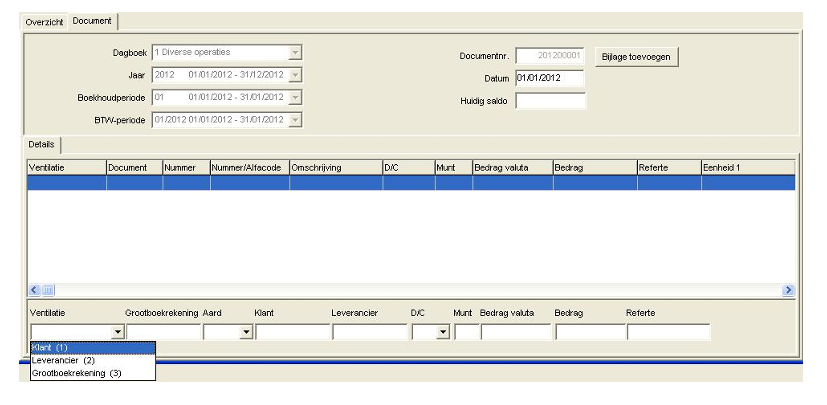Image resolution: width=827 pixels, height=405 pixels.
Task: Open the BTW-periode dropdown
Action: 295,120
